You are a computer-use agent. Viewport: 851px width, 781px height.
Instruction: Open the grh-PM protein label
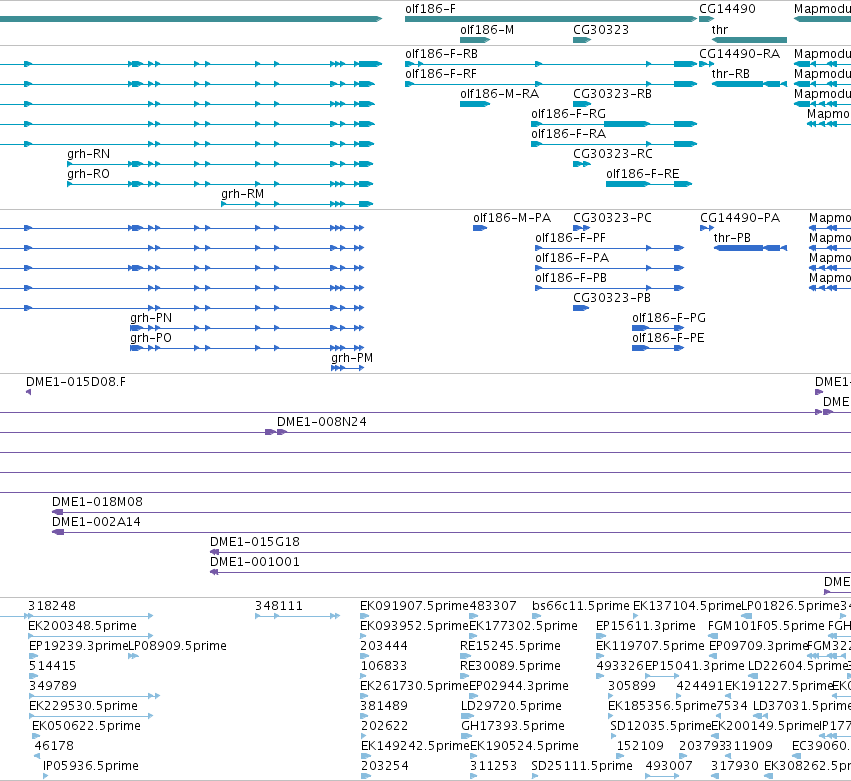coord(352,358)
